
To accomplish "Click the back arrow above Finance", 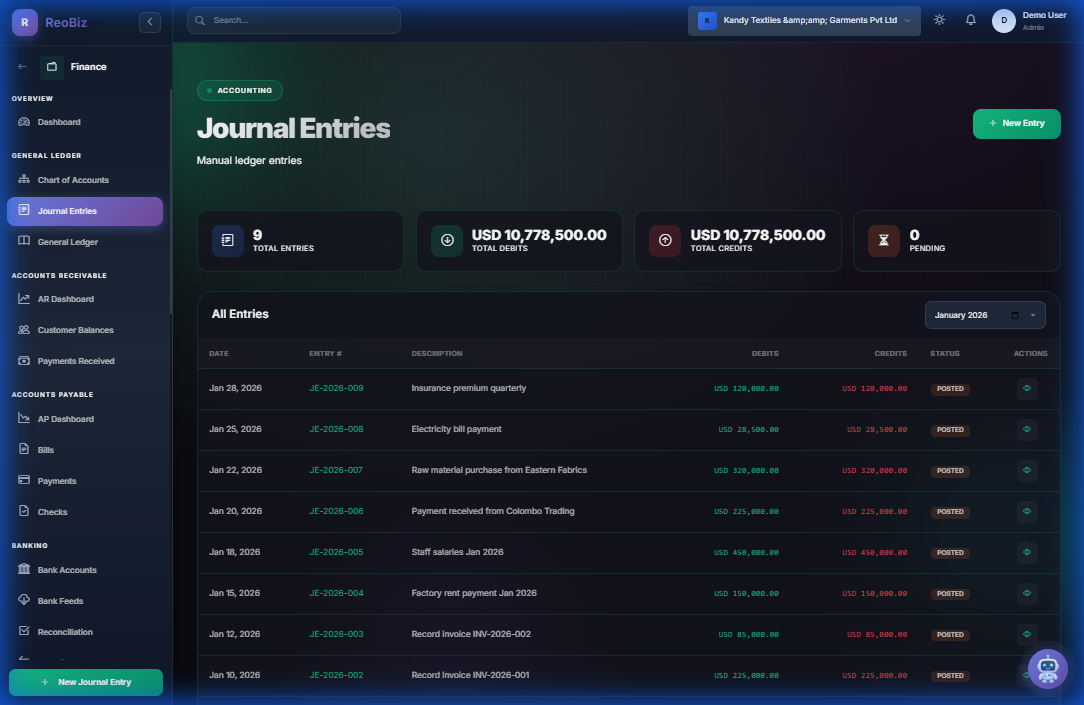I will [20, 66].
